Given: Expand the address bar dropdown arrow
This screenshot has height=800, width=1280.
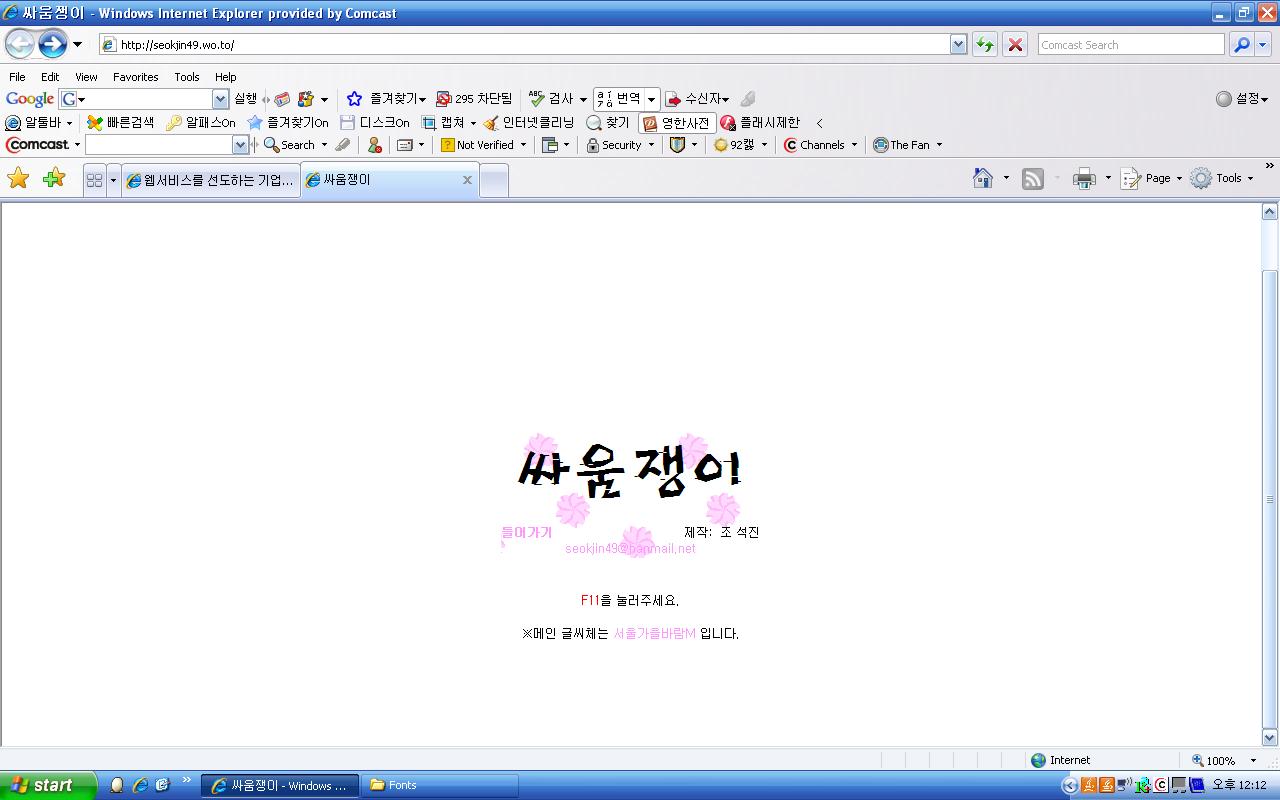Looking at the screenshot, I should (x=958, y=44).
